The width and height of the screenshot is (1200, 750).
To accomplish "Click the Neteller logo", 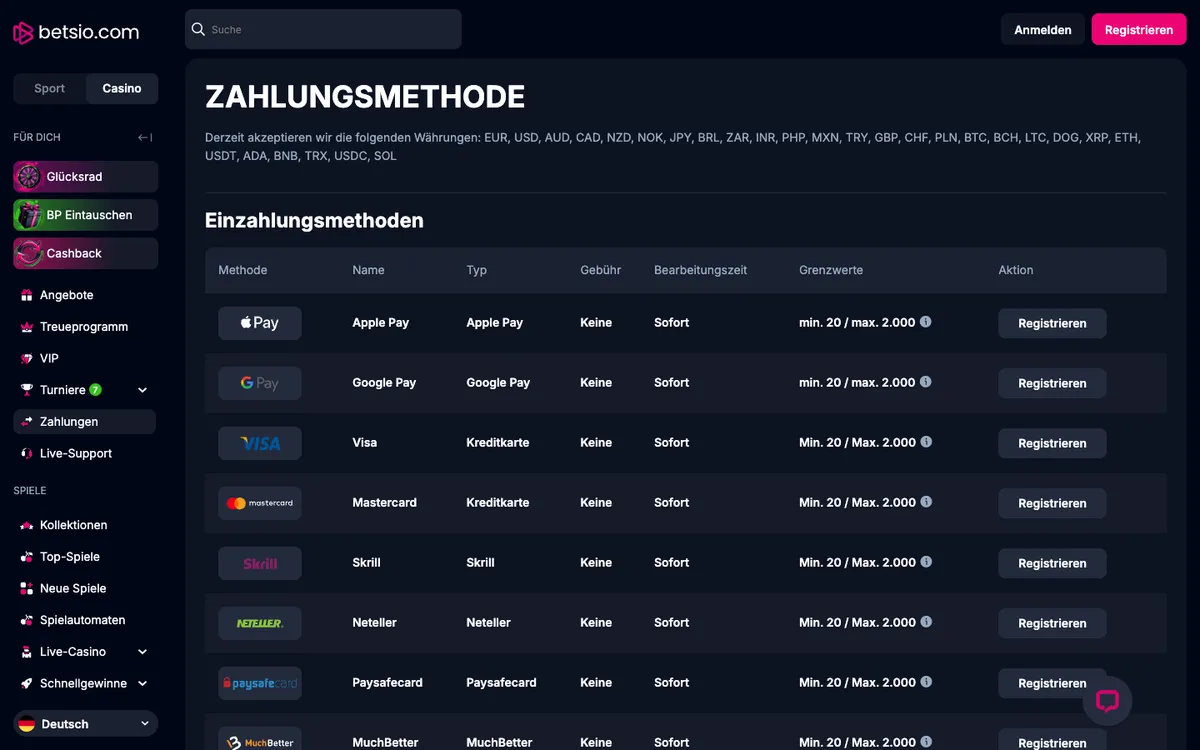I will 260,623.
